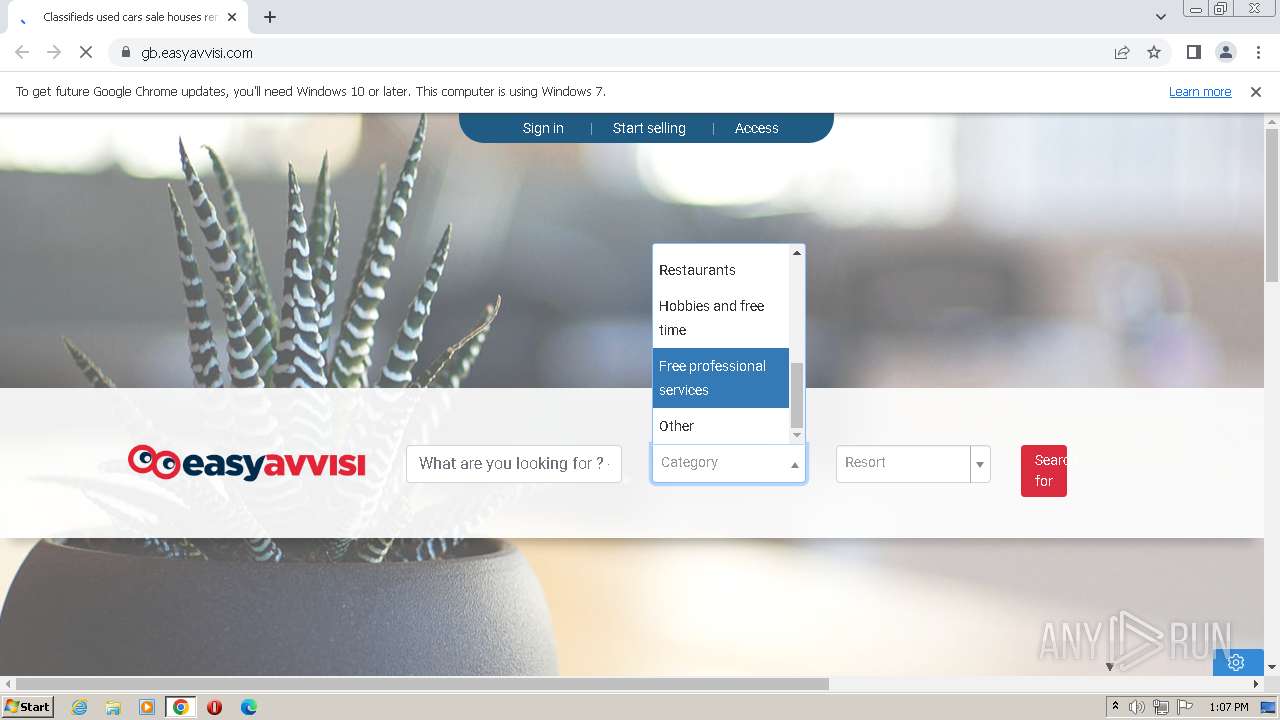
Task: Click the Chrome forward arrow
Action: [x=54, y=53]
